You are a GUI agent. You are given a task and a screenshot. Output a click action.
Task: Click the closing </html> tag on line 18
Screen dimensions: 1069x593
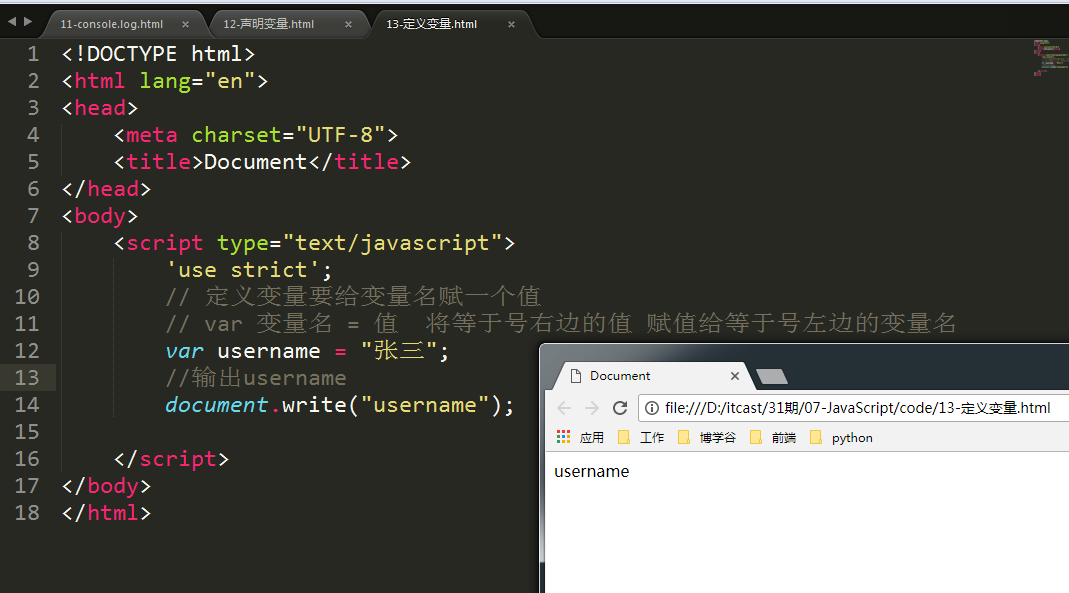pos(106,513)
